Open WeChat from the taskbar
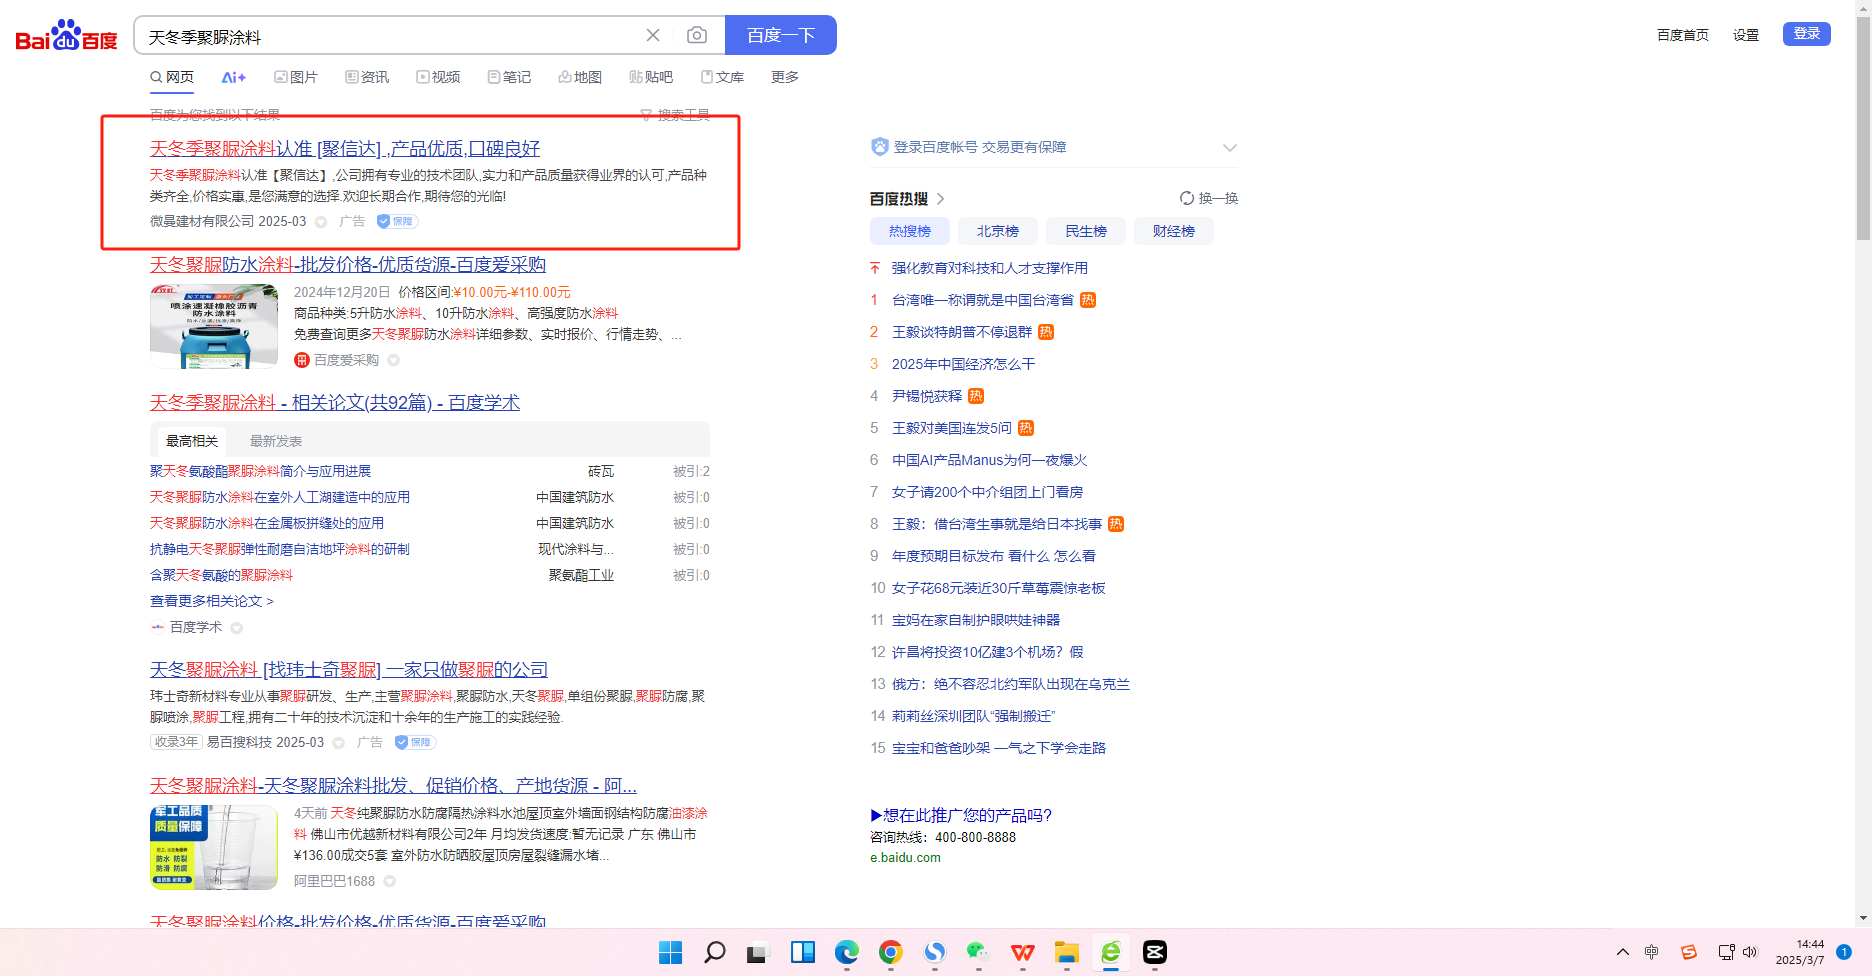Viewport: 1872px width, 976px height. 978,952
